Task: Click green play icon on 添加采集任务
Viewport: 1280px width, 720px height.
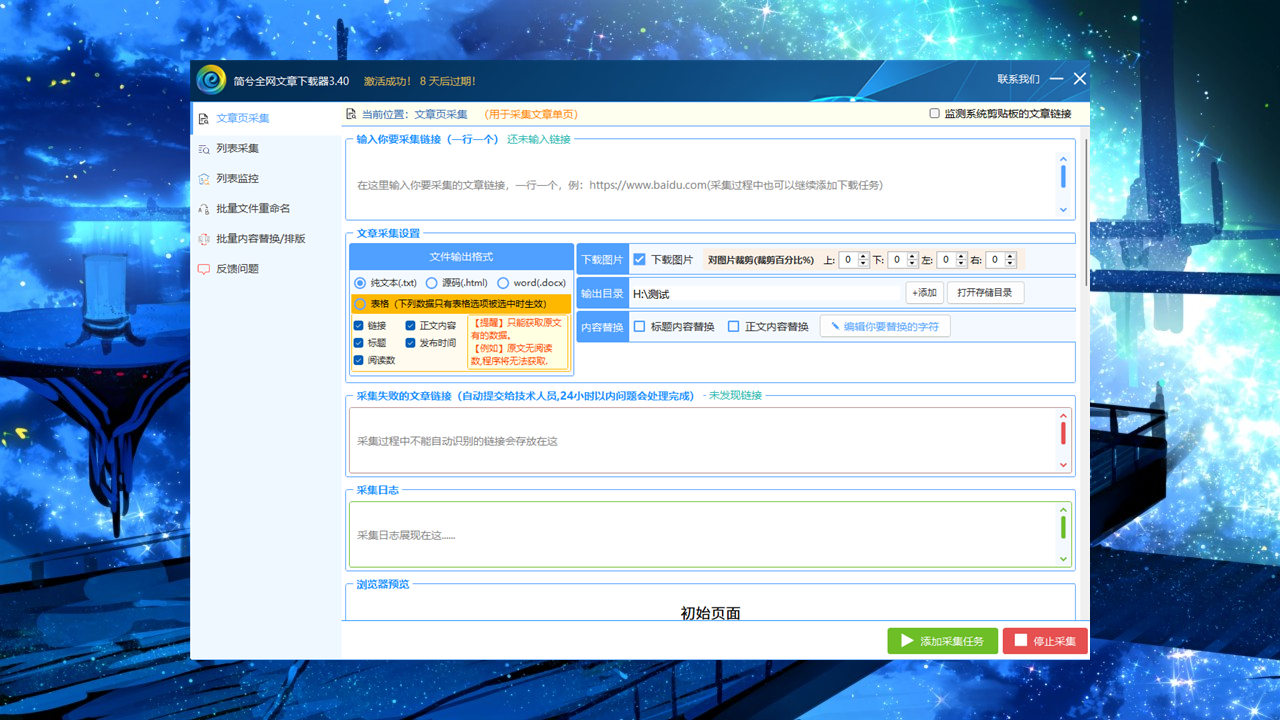Action: coord(907,641)
